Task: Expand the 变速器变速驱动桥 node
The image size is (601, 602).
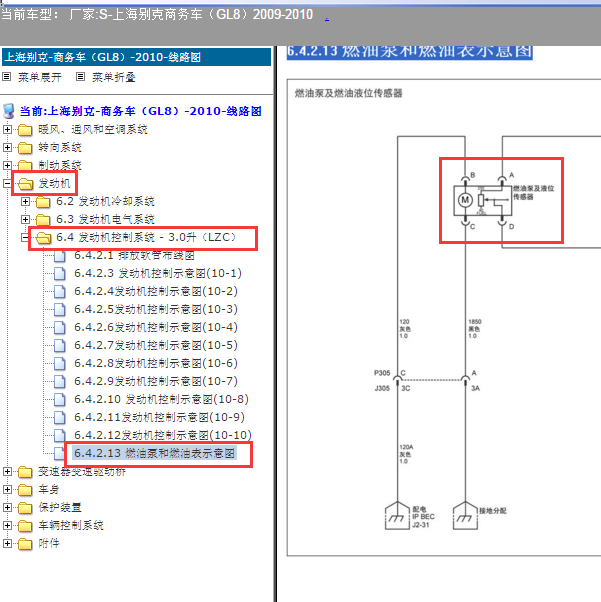Action: pyautogui.click(x=7, y=471)
